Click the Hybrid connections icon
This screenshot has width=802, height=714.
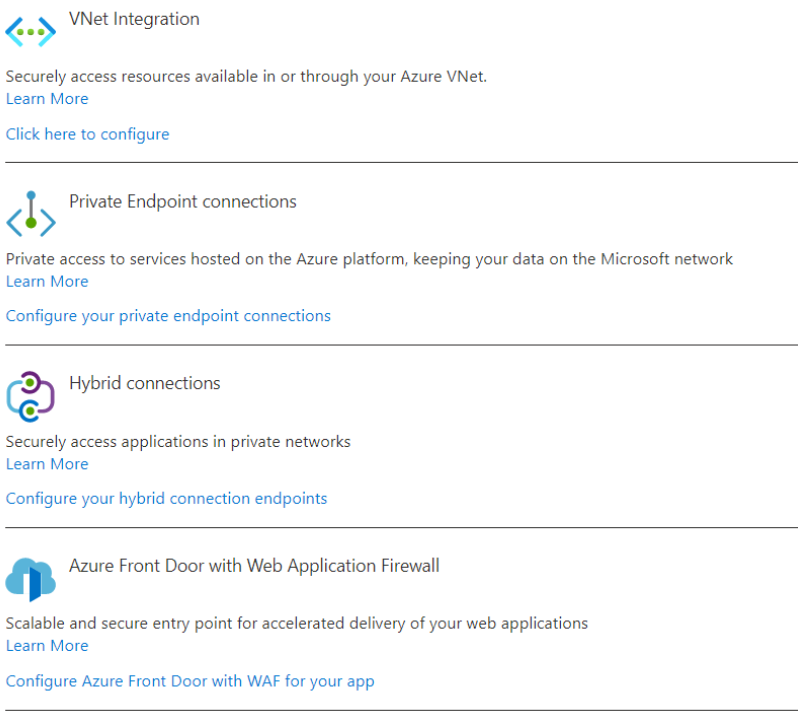tap(31, 397)
